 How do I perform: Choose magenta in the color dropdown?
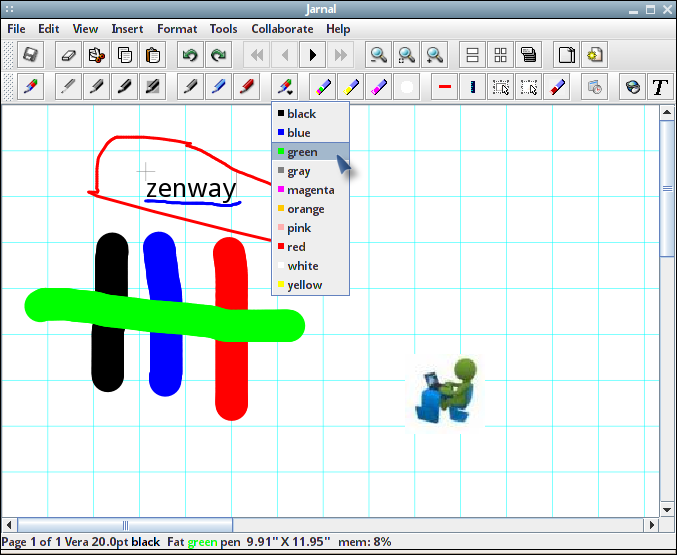tap(310, 190)
